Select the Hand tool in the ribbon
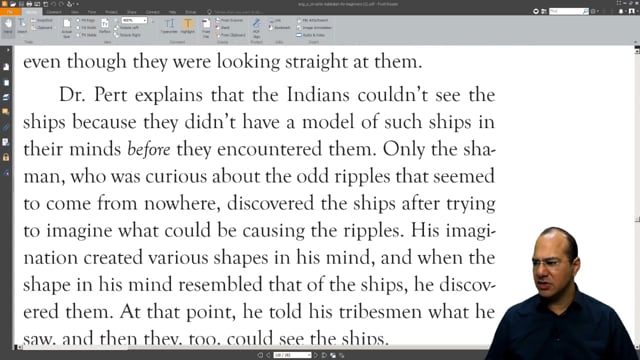Viewport: 640px width, 360px height. coord(8,26)
